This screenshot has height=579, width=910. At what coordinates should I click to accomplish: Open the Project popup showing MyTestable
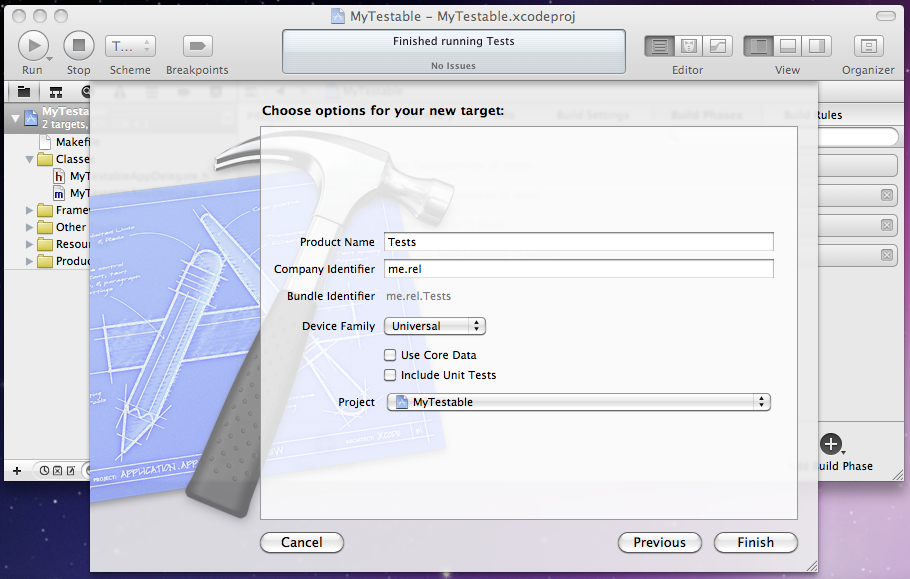(x=579, y=402)
